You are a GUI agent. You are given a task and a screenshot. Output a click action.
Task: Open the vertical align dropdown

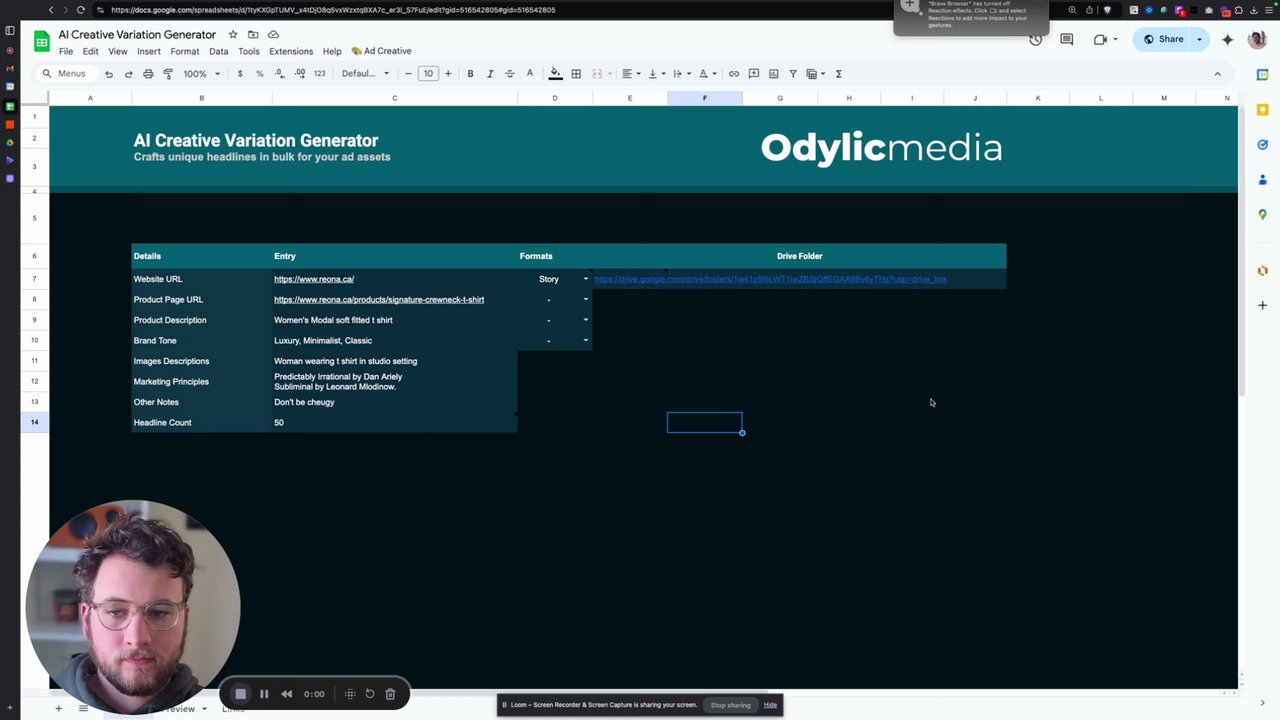[655, 74]
